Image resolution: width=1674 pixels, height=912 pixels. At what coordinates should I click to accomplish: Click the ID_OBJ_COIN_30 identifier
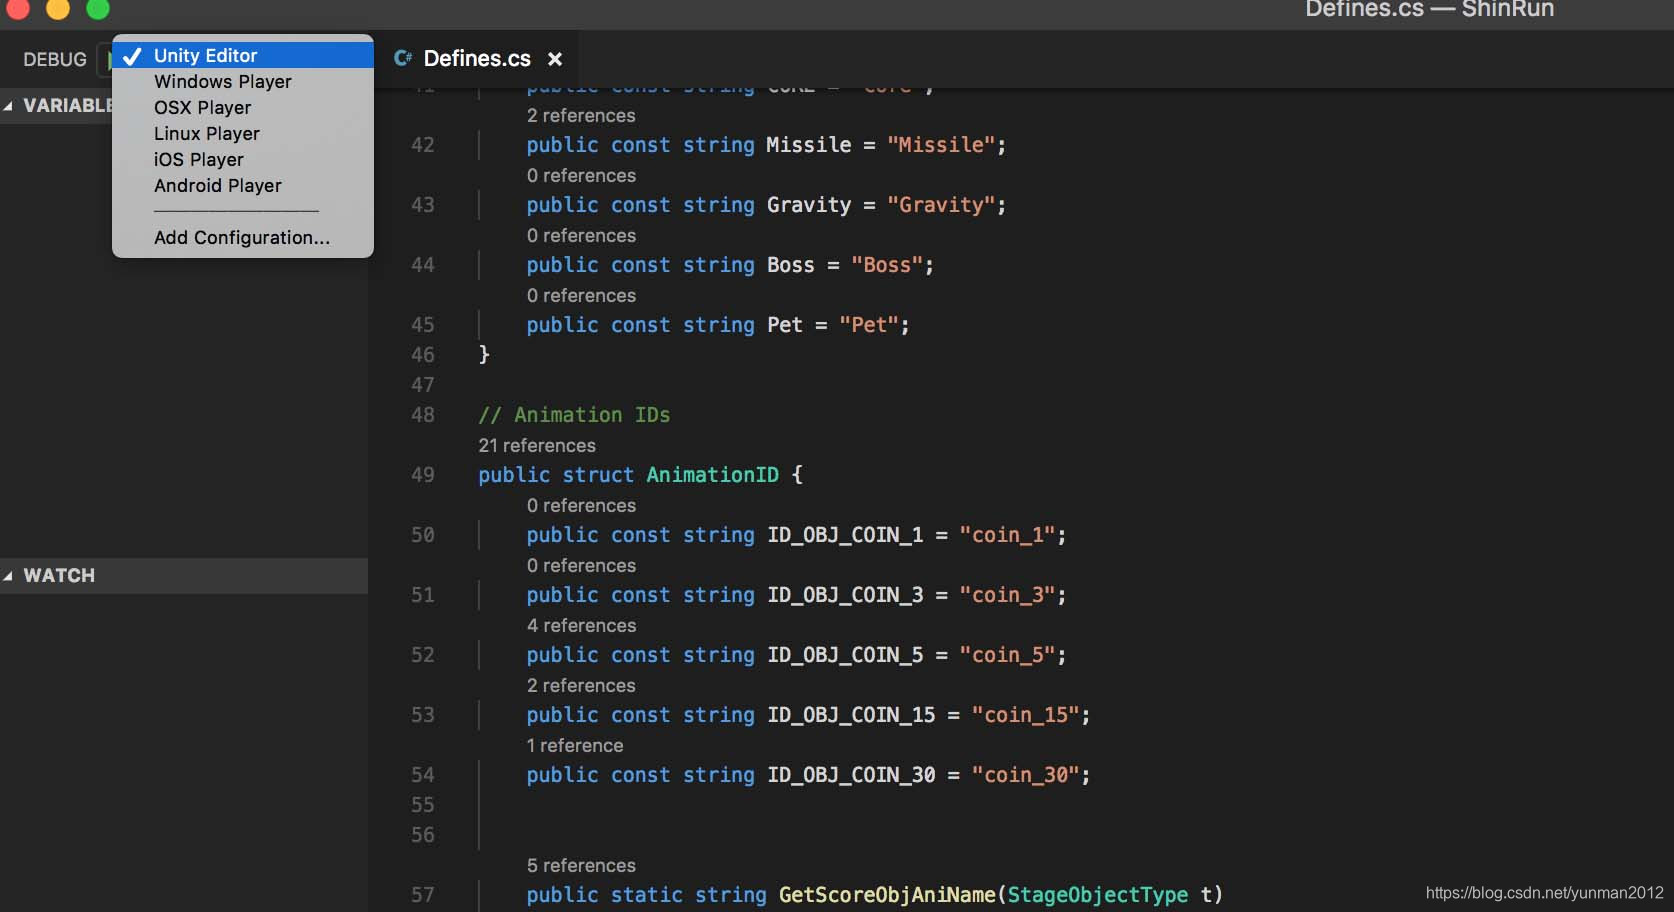tap(851, 775)
